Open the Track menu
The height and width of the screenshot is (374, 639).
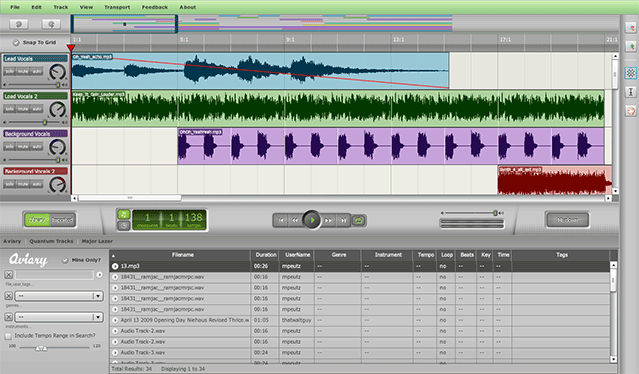point(61,7)
